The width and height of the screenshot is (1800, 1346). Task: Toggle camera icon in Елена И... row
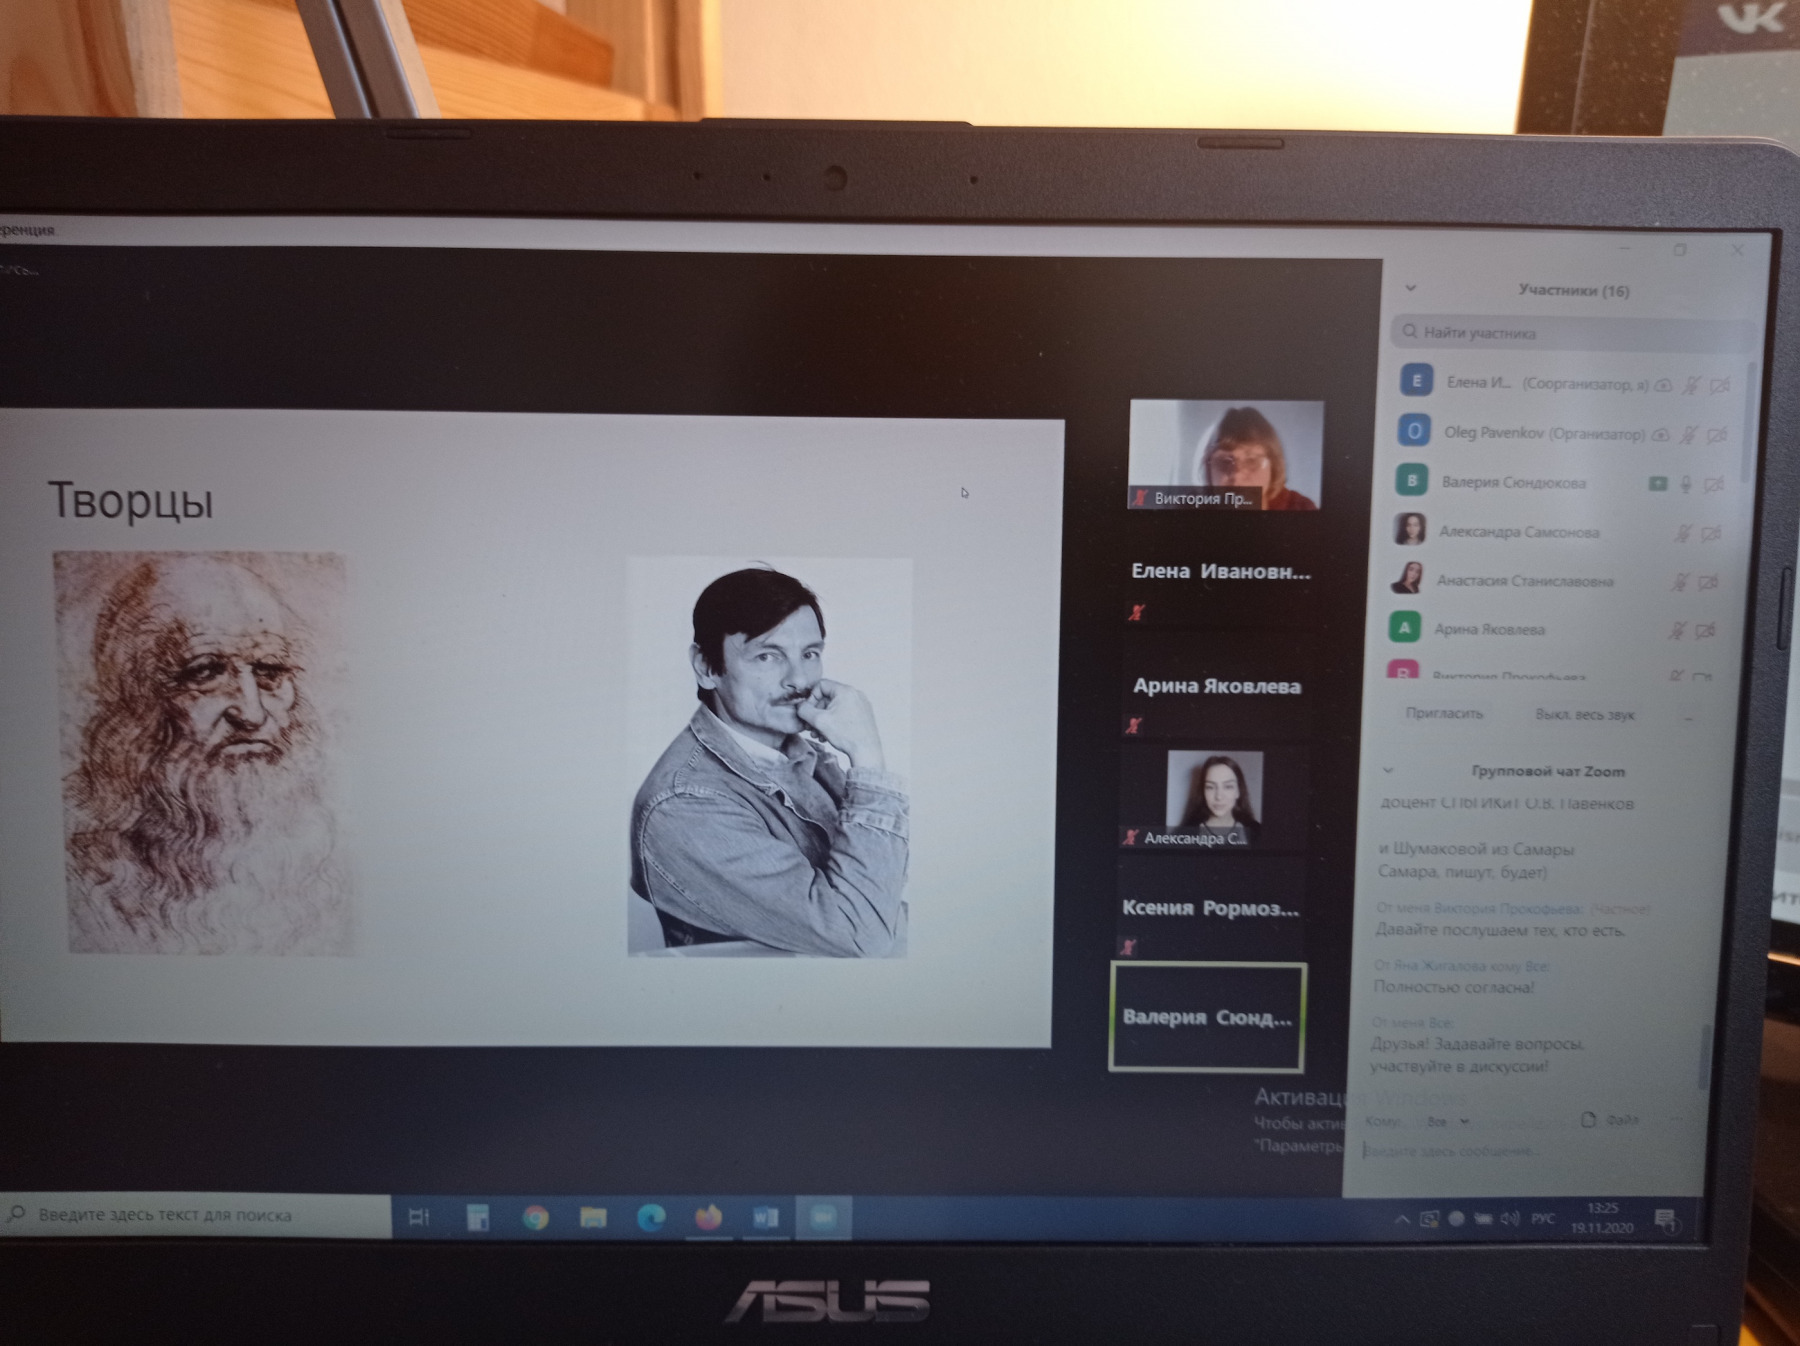pos(1720,386)
